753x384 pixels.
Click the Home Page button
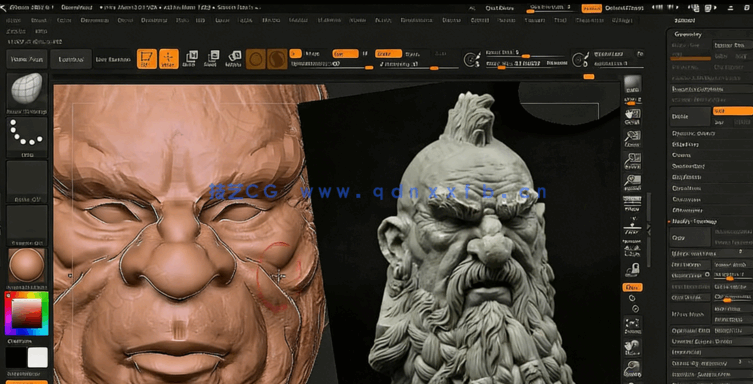coord(27,59)
